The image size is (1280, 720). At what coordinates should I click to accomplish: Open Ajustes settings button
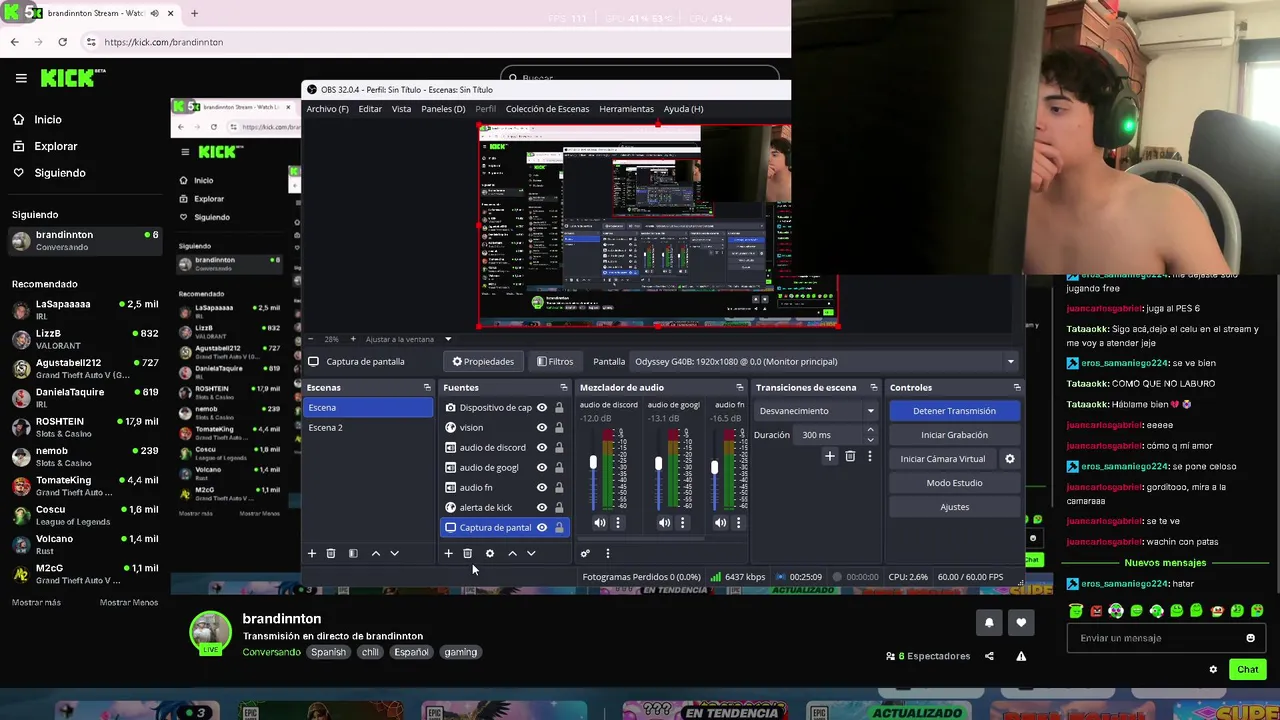tap(954, 507)
